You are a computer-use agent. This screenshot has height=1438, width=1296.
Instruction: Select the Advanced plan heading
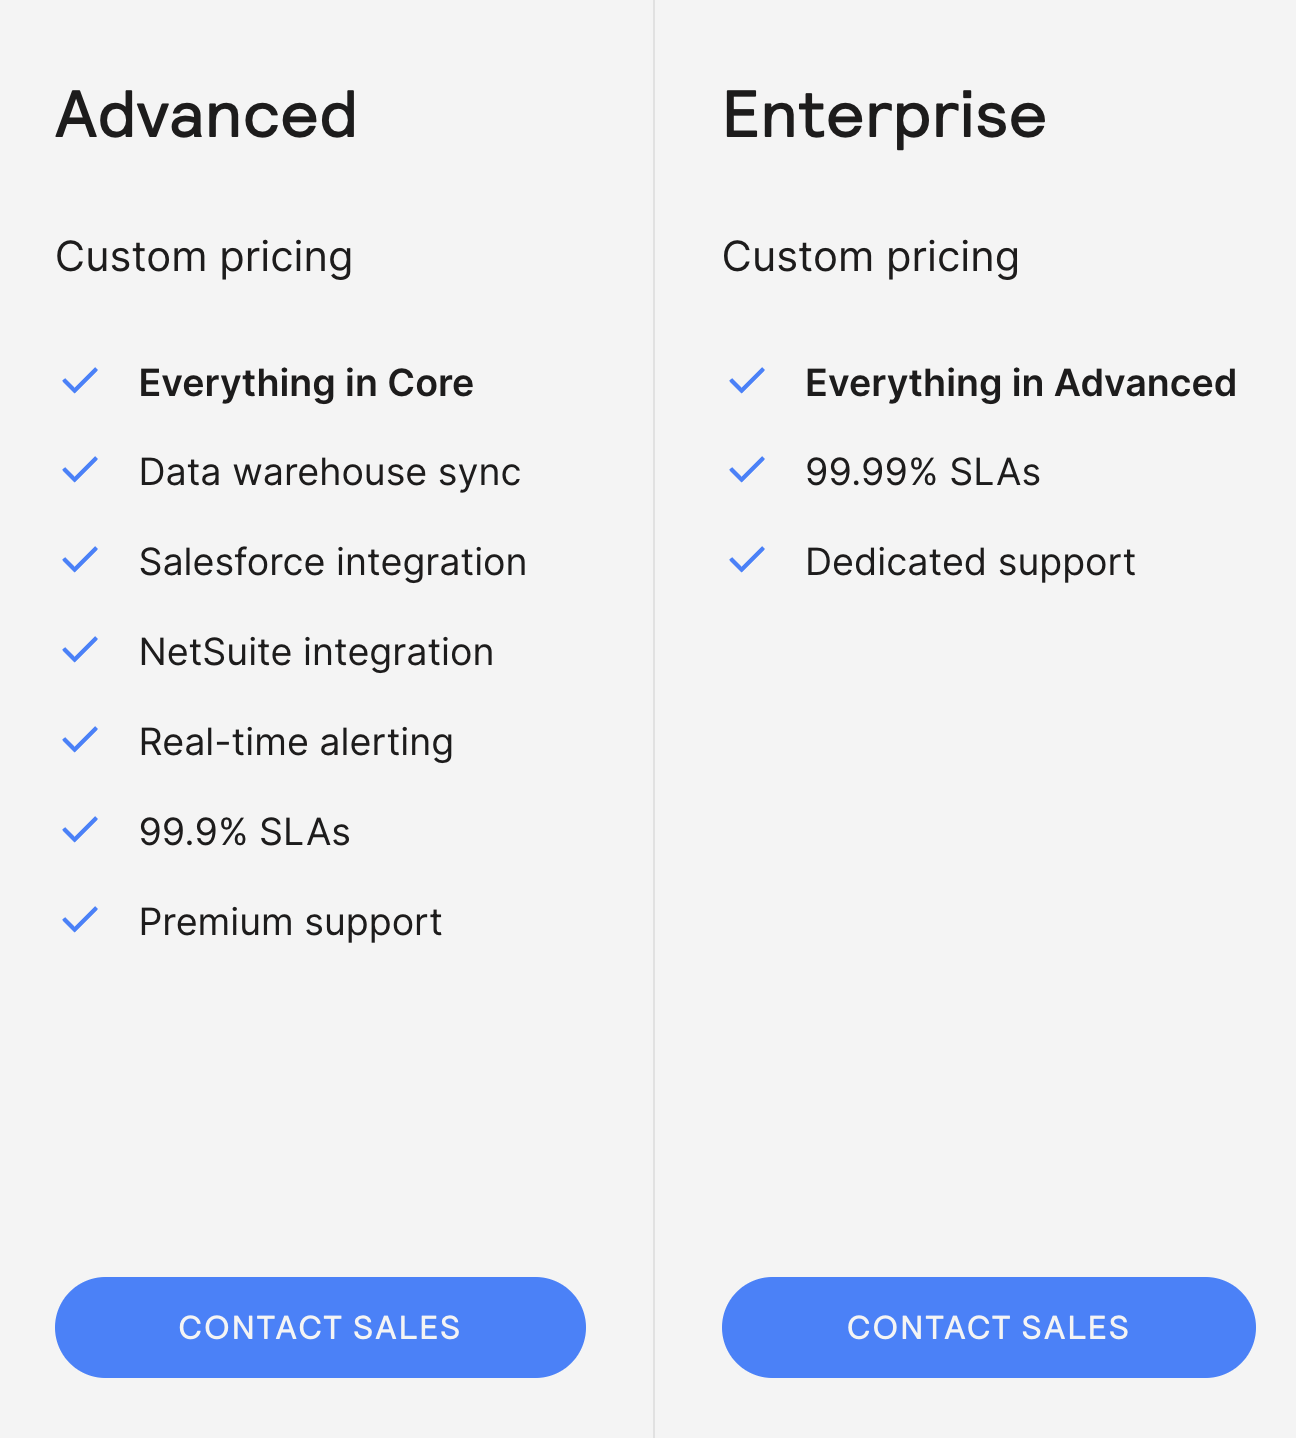pyautogui.click(x=206, y=115)
